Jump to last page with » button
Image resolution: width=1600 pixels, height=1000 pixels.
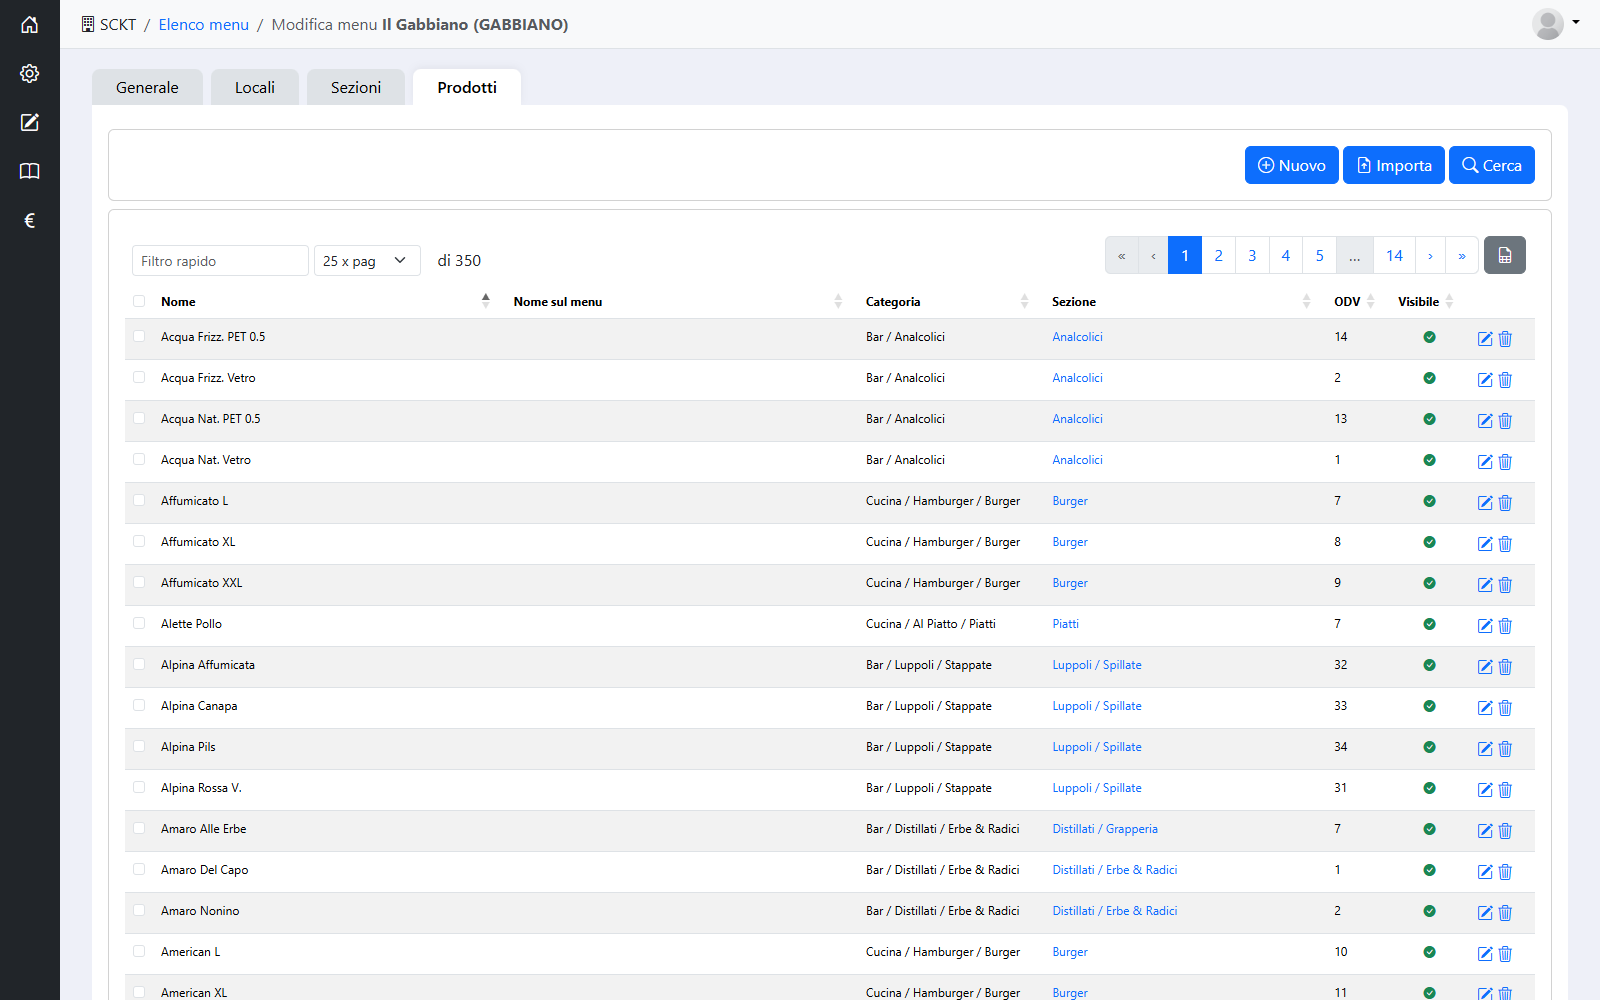(1462, 256)
